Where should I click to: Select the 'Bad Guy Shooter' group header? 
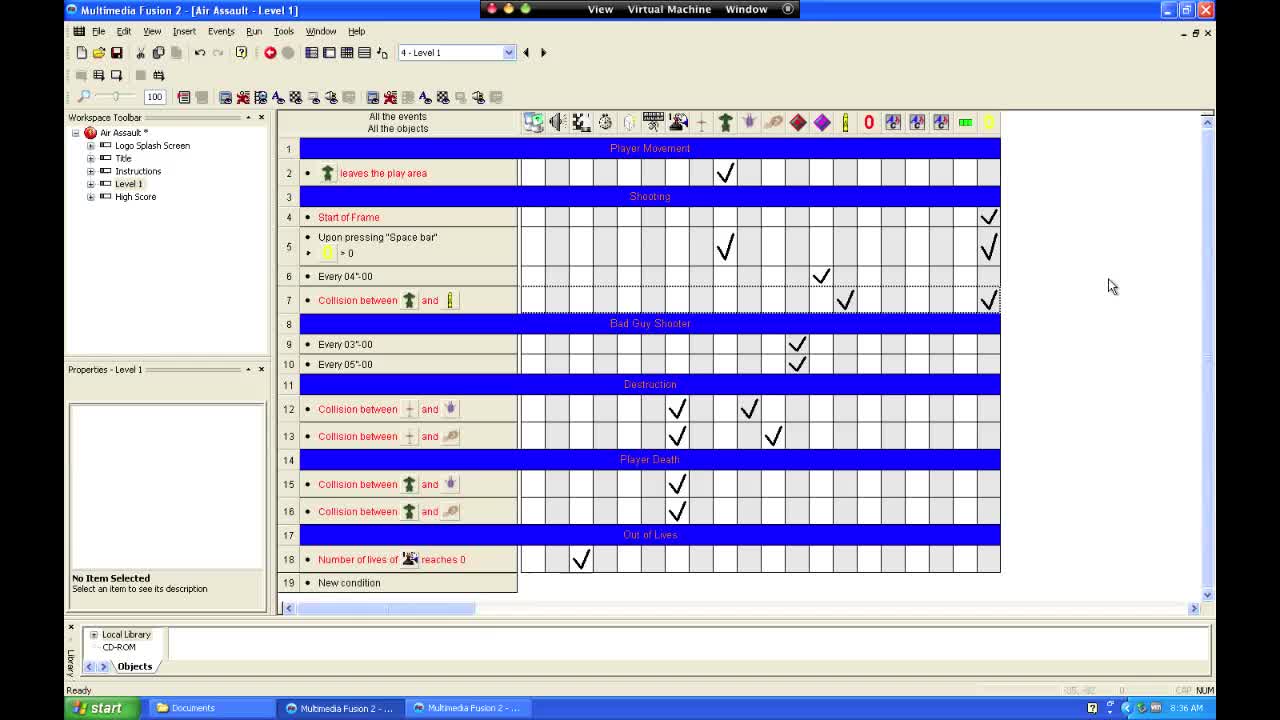click(x=650, y=324)
